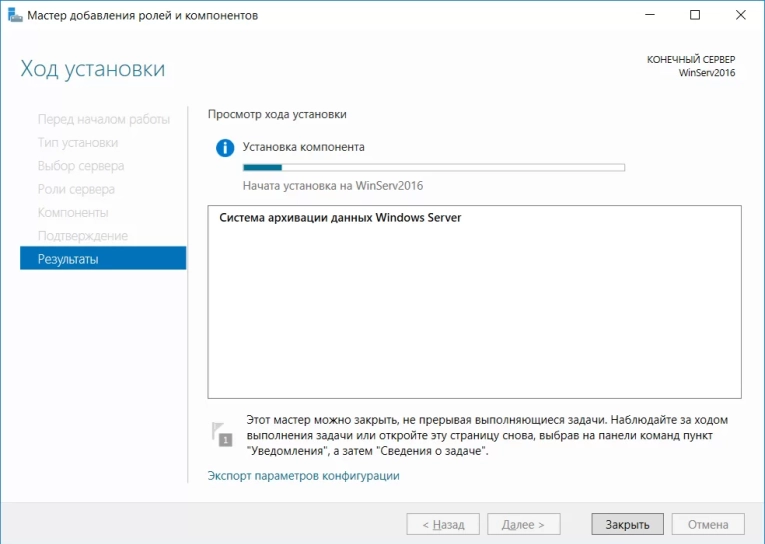765x544 pixels.
Task: Open Экспорт параметров конфигурации link
Action: click(303, 476)
